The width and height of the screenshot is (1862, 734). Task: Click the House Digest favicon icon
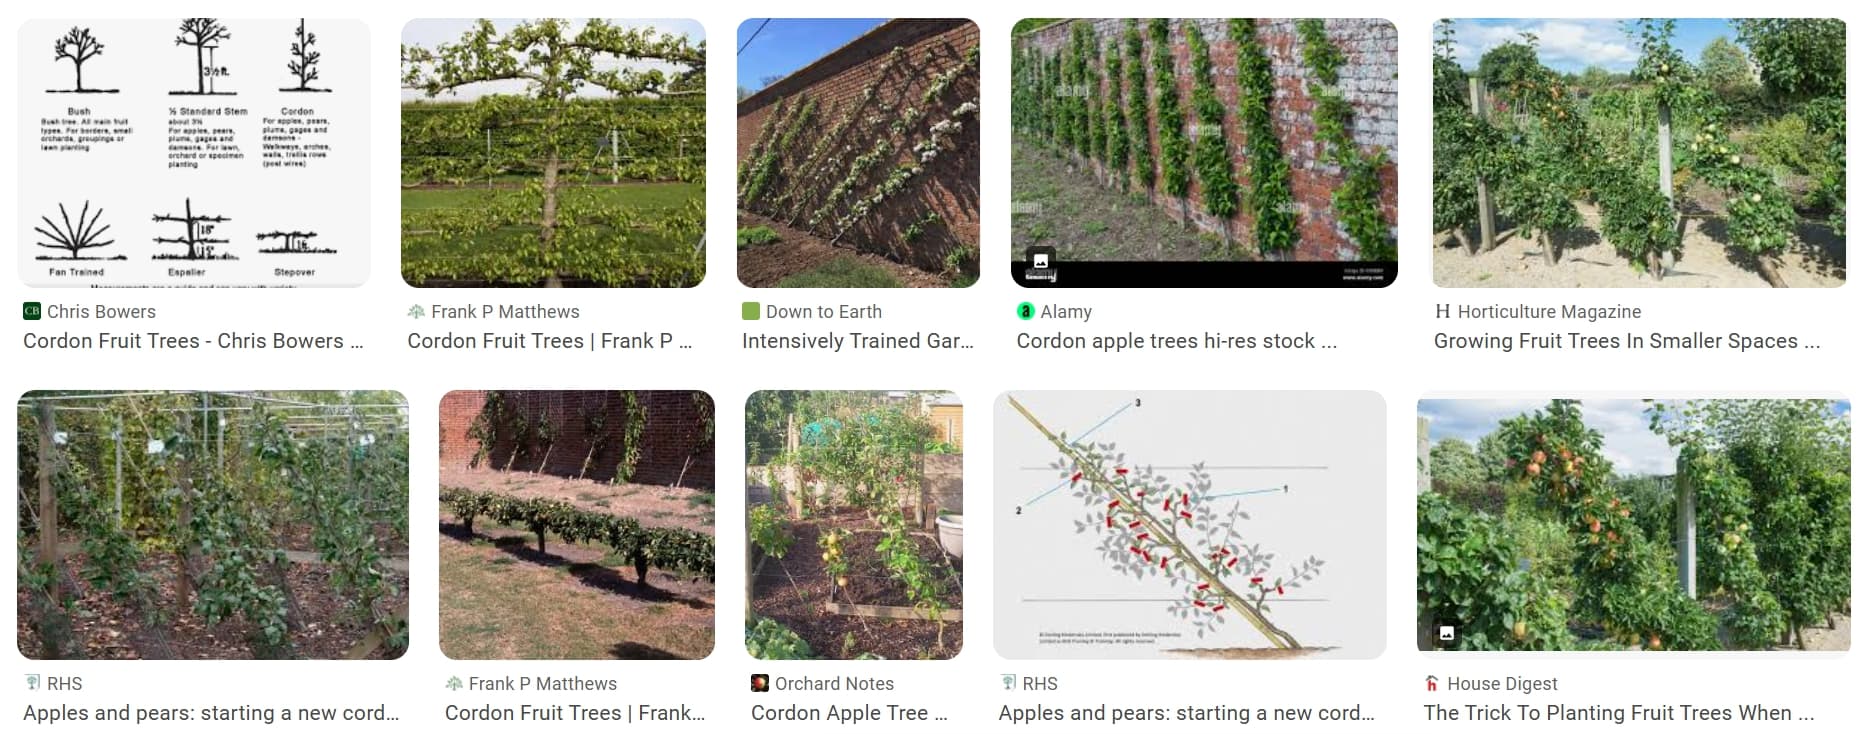click(x=1432, y=683)
